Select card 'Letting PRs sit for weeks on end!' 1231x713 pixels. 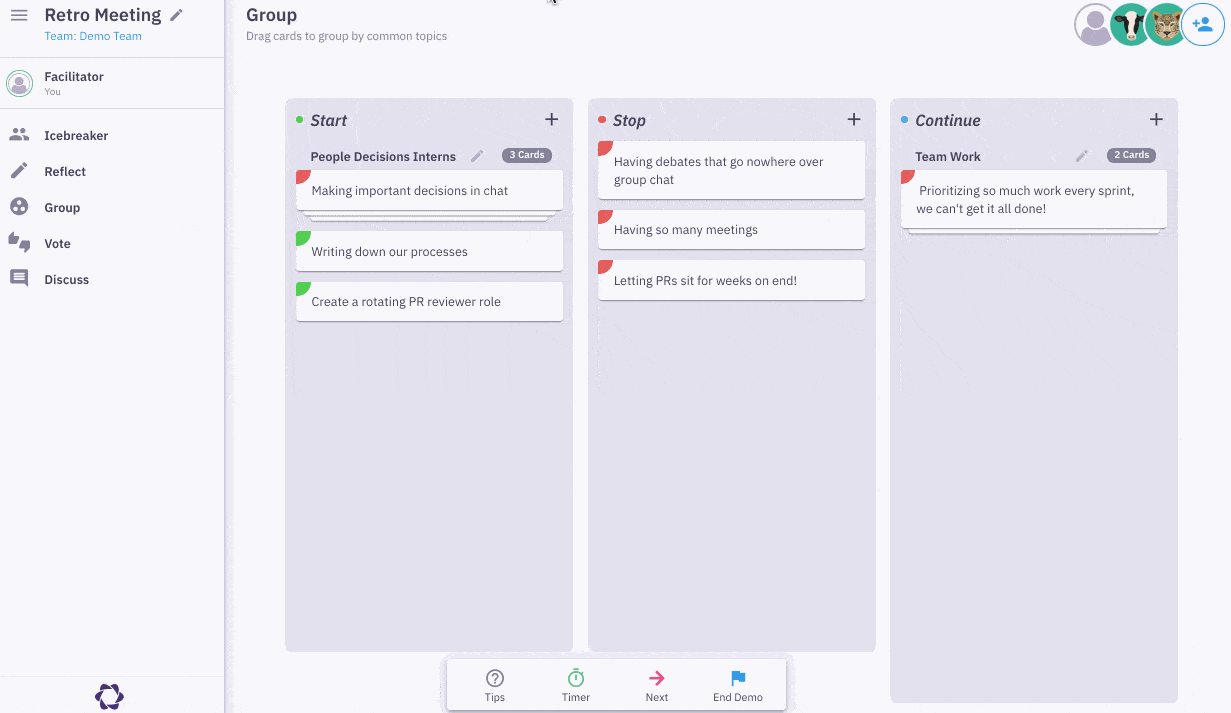point(731,280)
